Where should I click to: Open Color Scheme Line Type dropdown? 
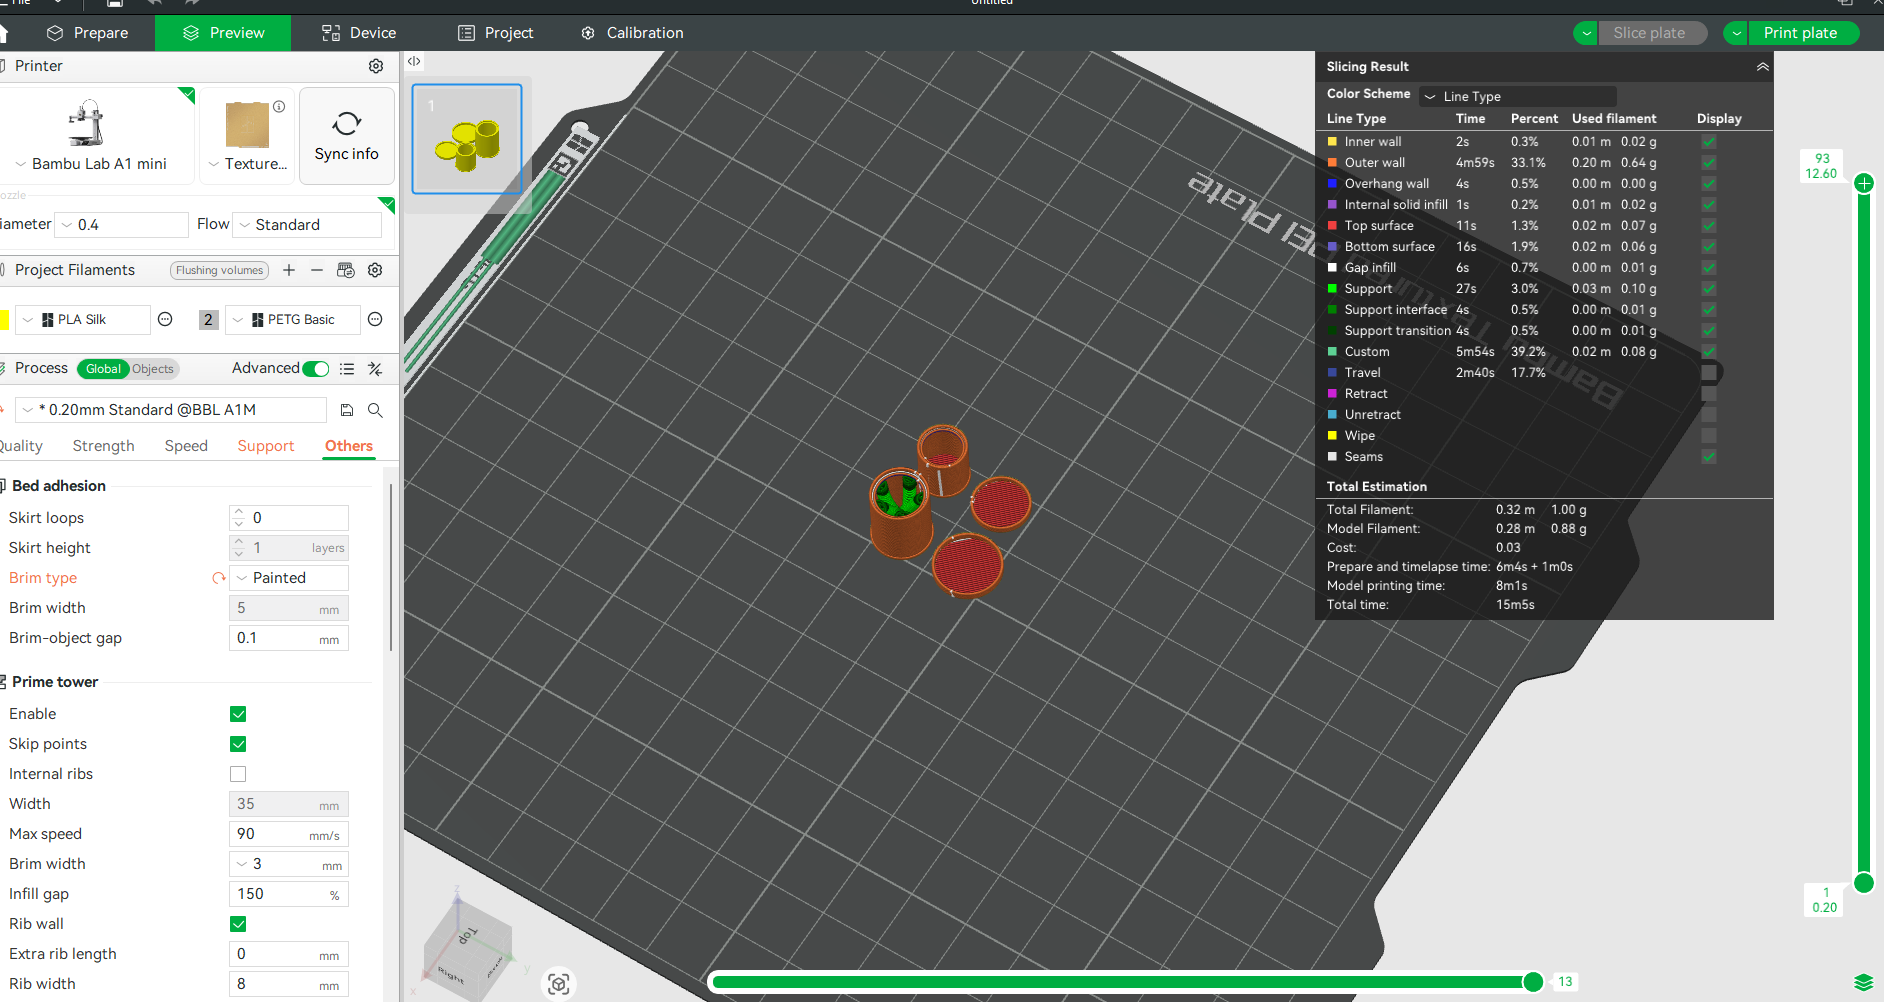(x=1518, y=96)
